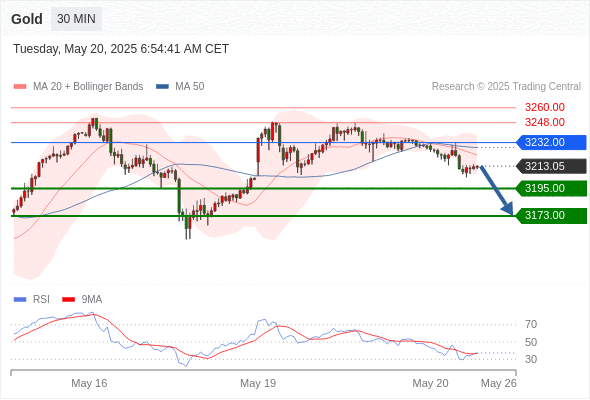The image size is (590, 400).
Task: Click the Research © 2025 Trading Central text
Action: click(x=506, y=87)
